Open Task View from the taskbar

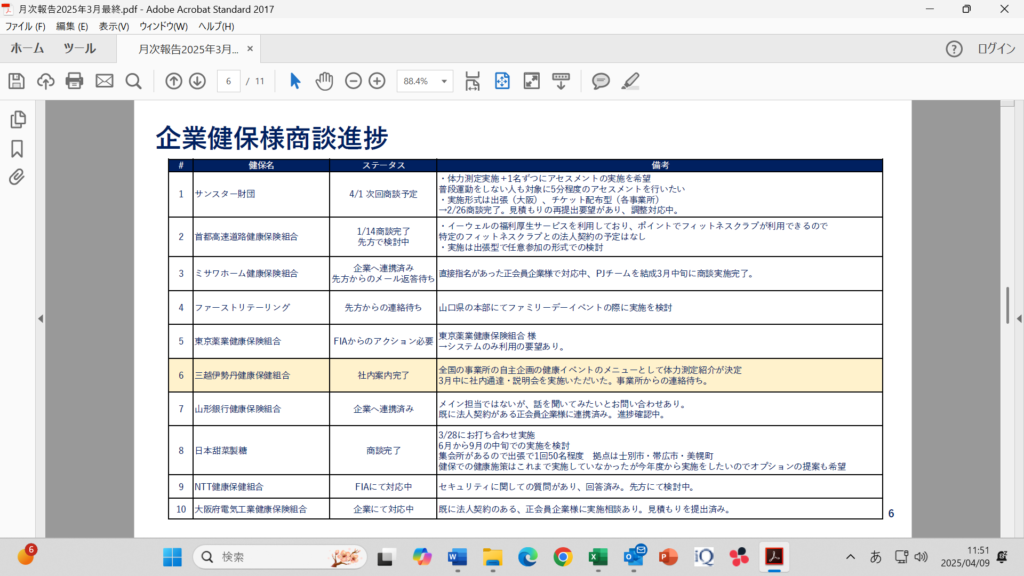point(385,557)
